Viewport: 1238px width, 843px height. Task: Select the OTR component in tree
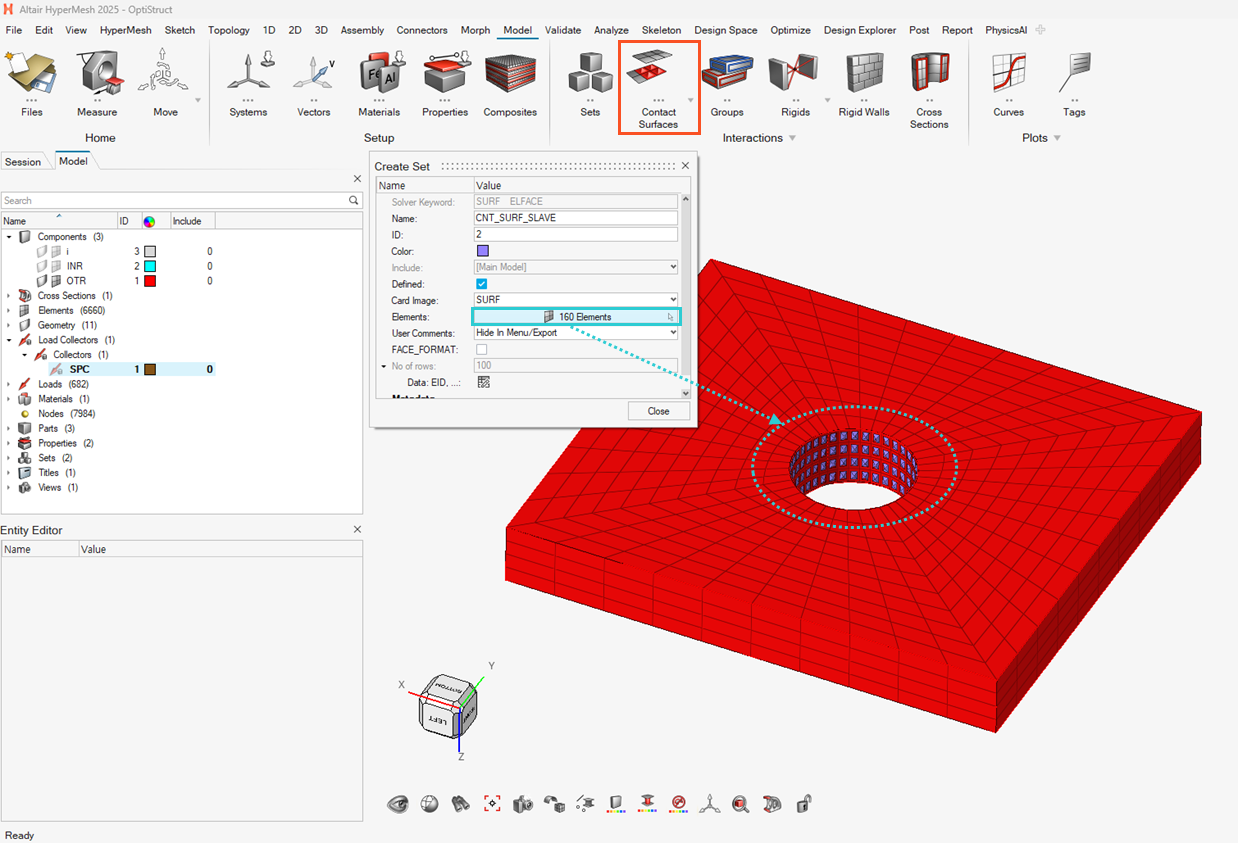(76, 281)
